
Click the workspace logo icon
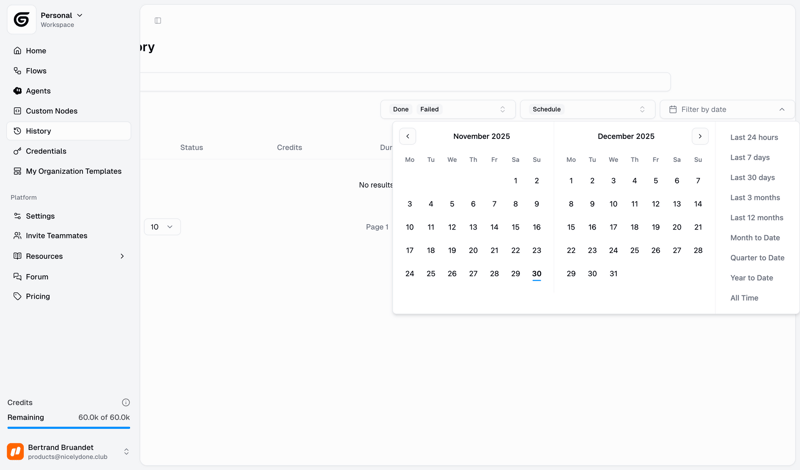click(x=21, y=20)
